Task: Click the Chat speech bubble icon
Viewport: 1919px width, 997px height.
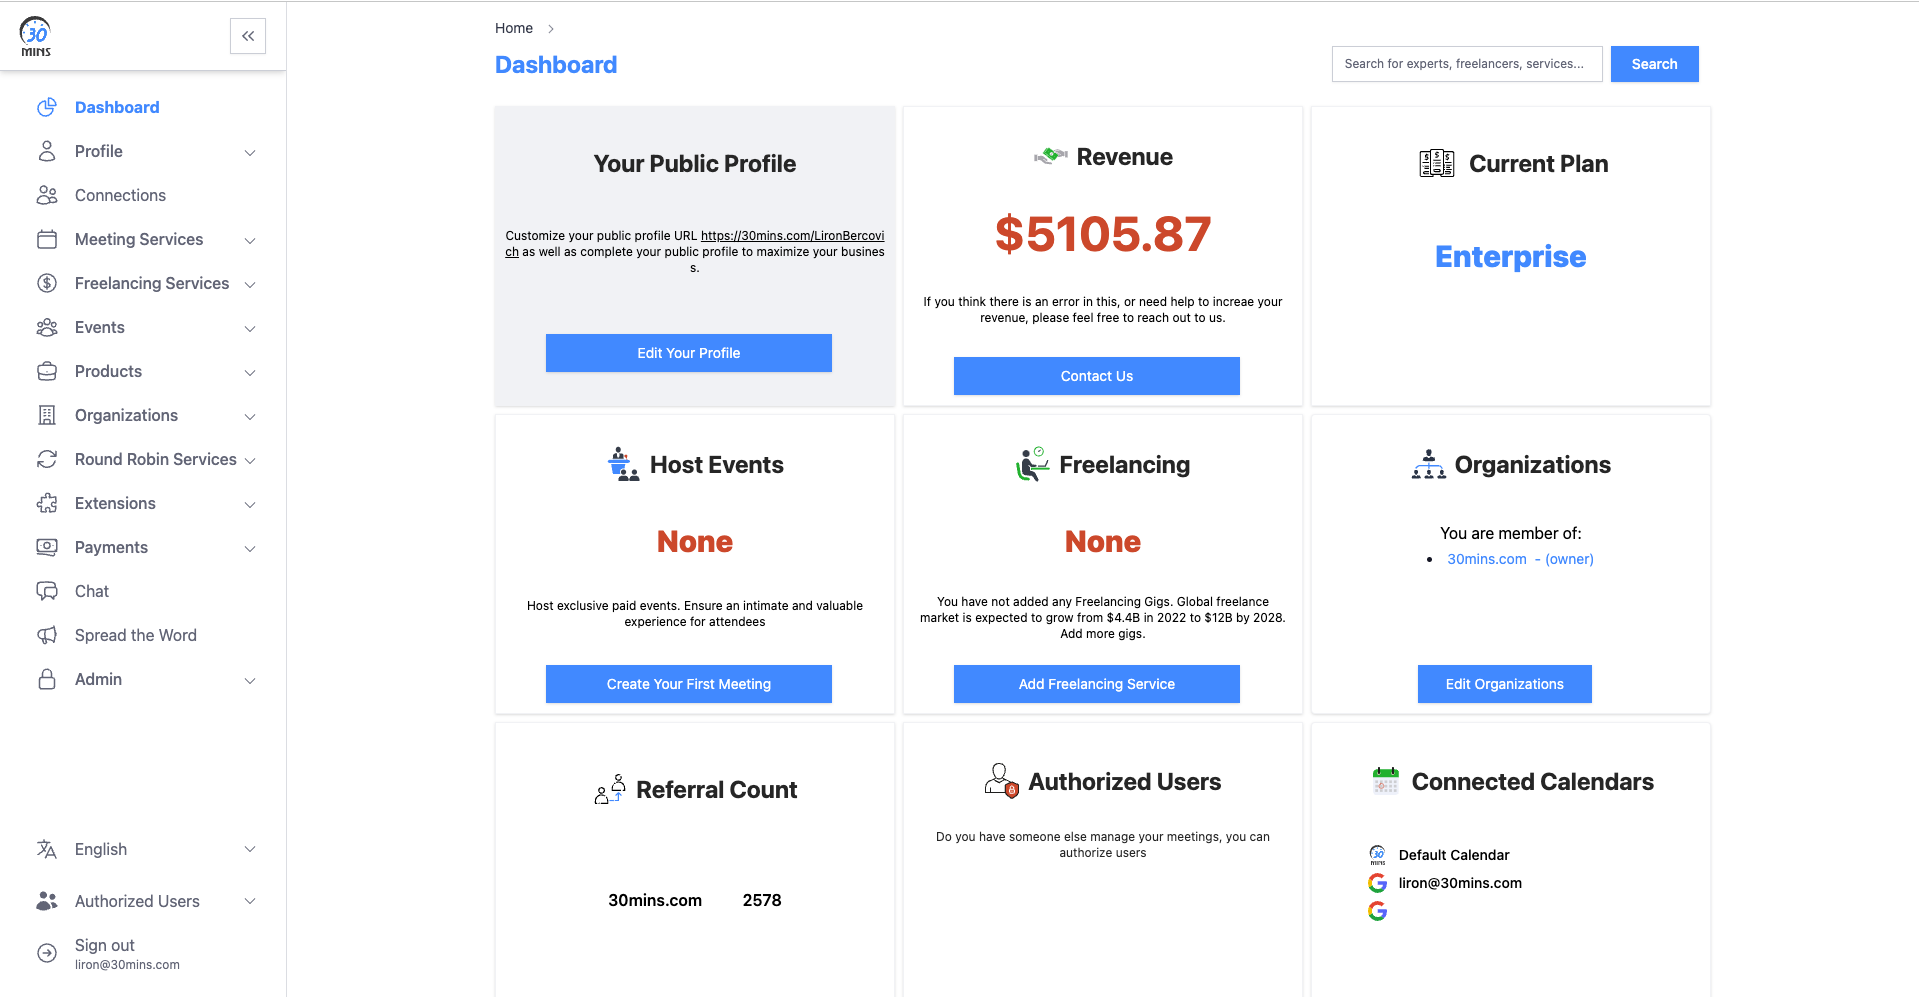Action: pyautogui.click(x=47, y=591)
